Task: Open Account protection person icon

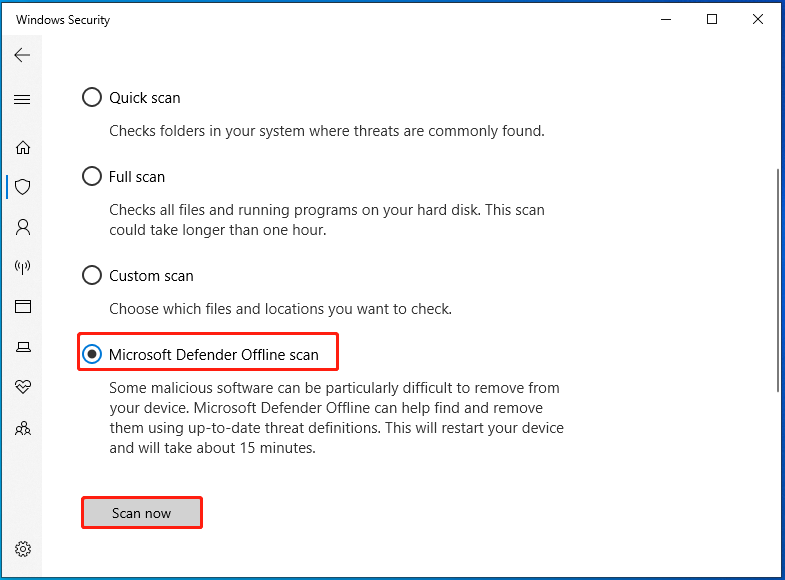Action: point(23,227)
